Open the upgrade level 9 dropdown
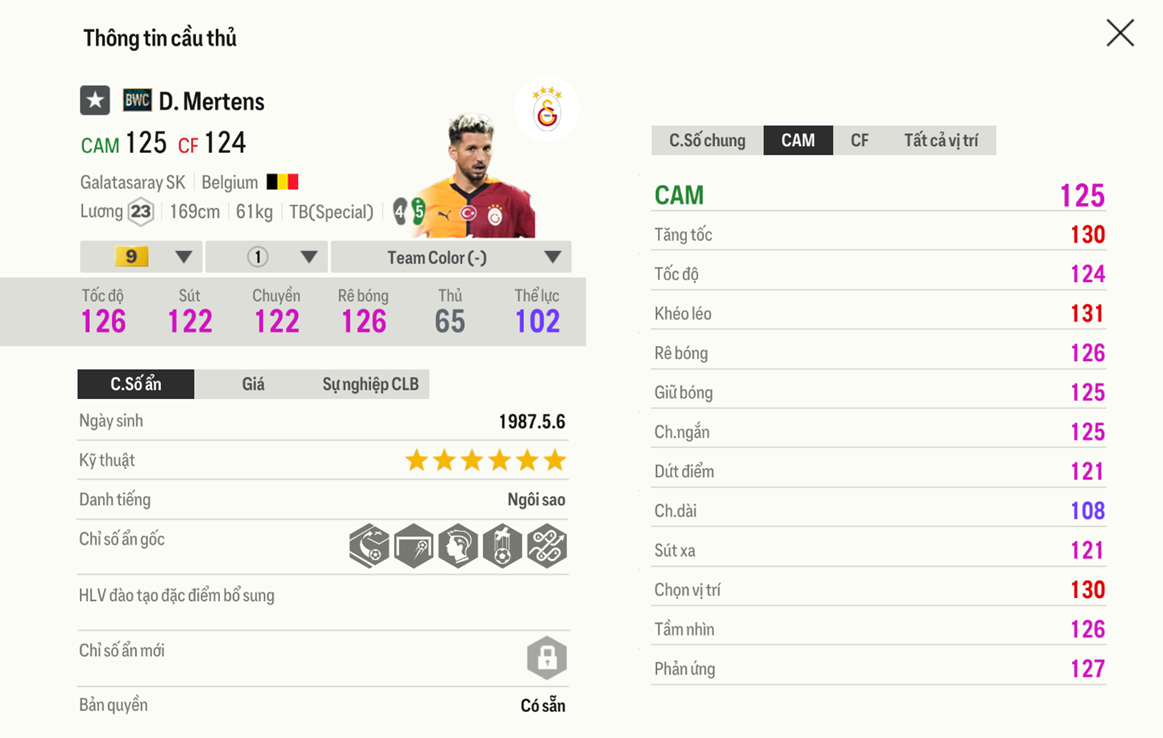This screenshot has width=1163, height=738. click(141, 257)
